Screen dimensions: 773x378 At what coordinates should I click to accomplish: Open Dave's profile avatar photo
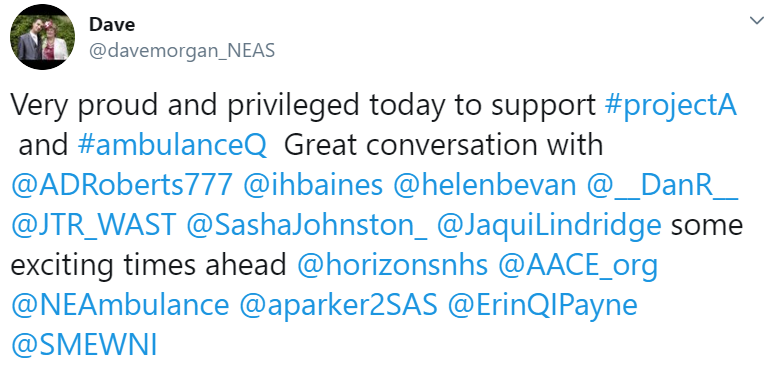click(42, 38)
